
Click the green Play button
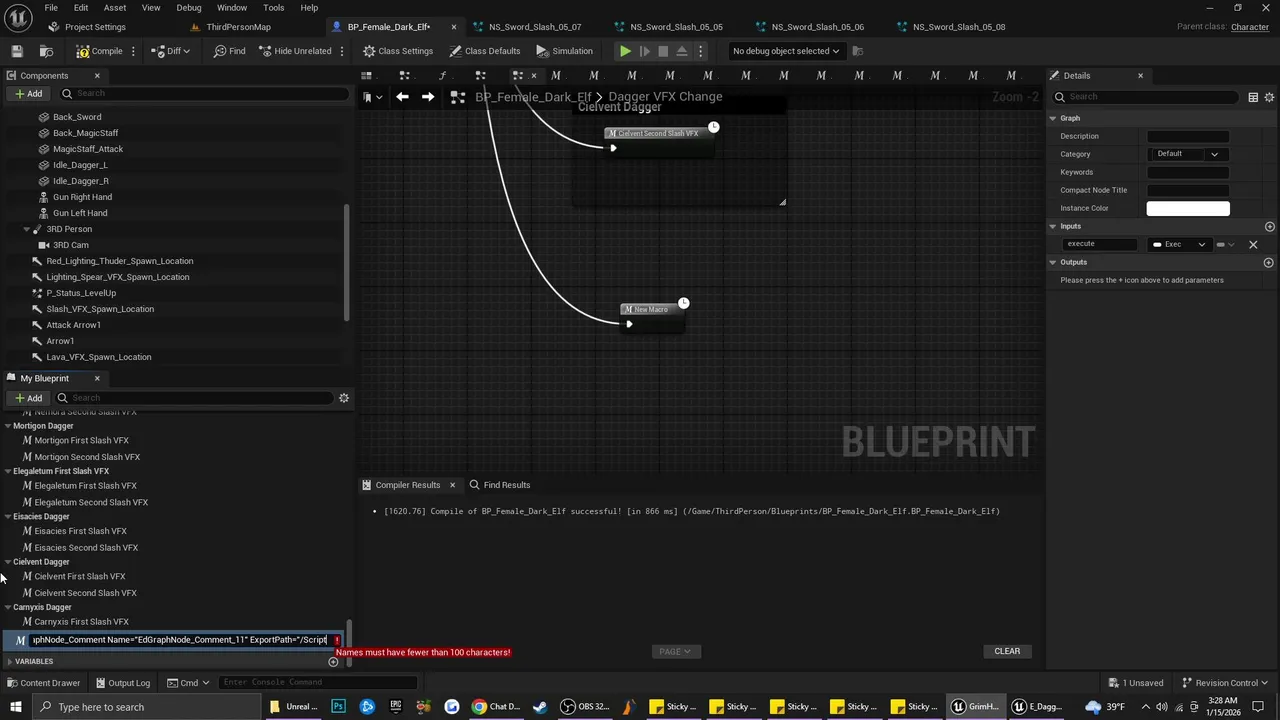coord(625,51)
